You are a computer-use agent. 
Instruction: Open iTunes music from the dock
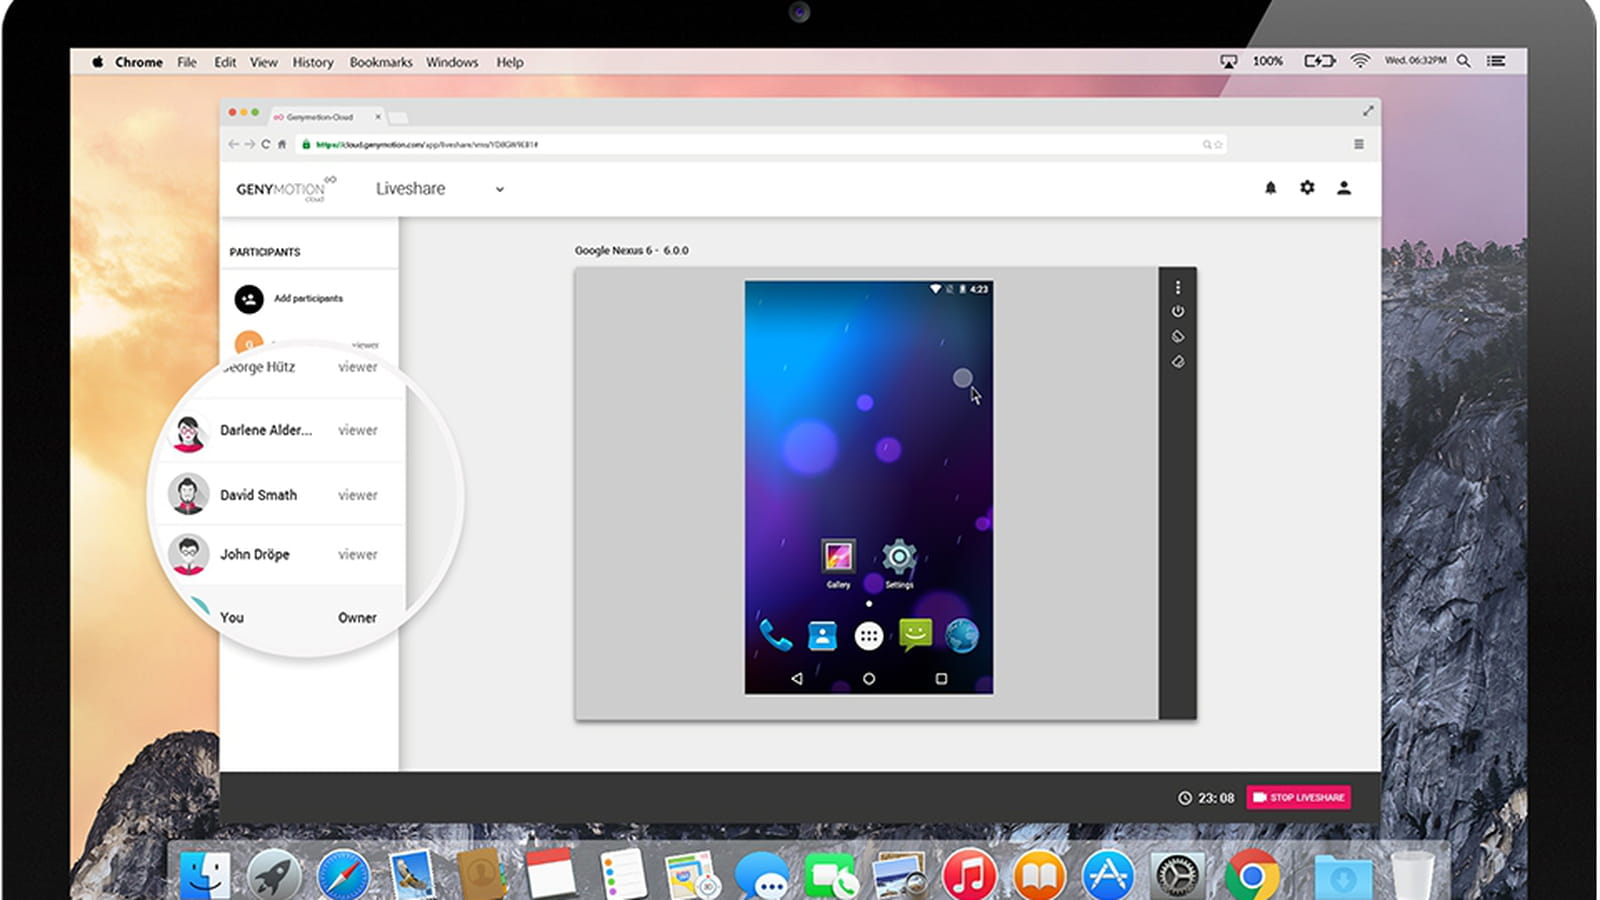969,875
